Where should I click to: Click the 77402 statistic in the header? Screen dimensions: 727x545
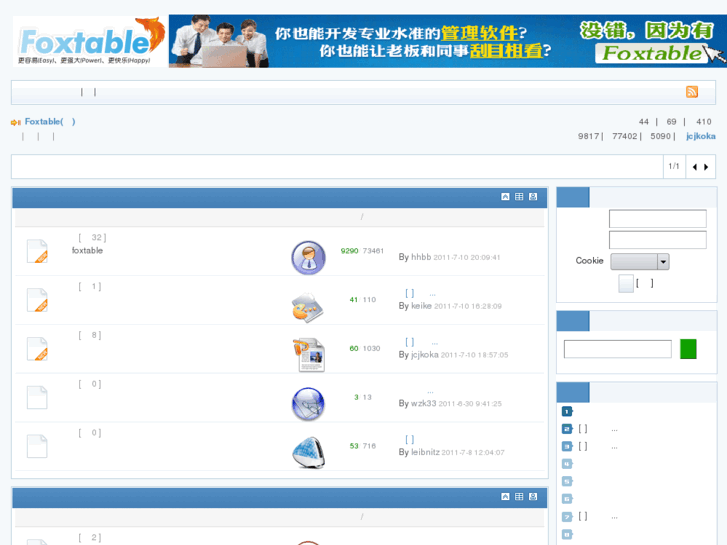coord(625,136)
